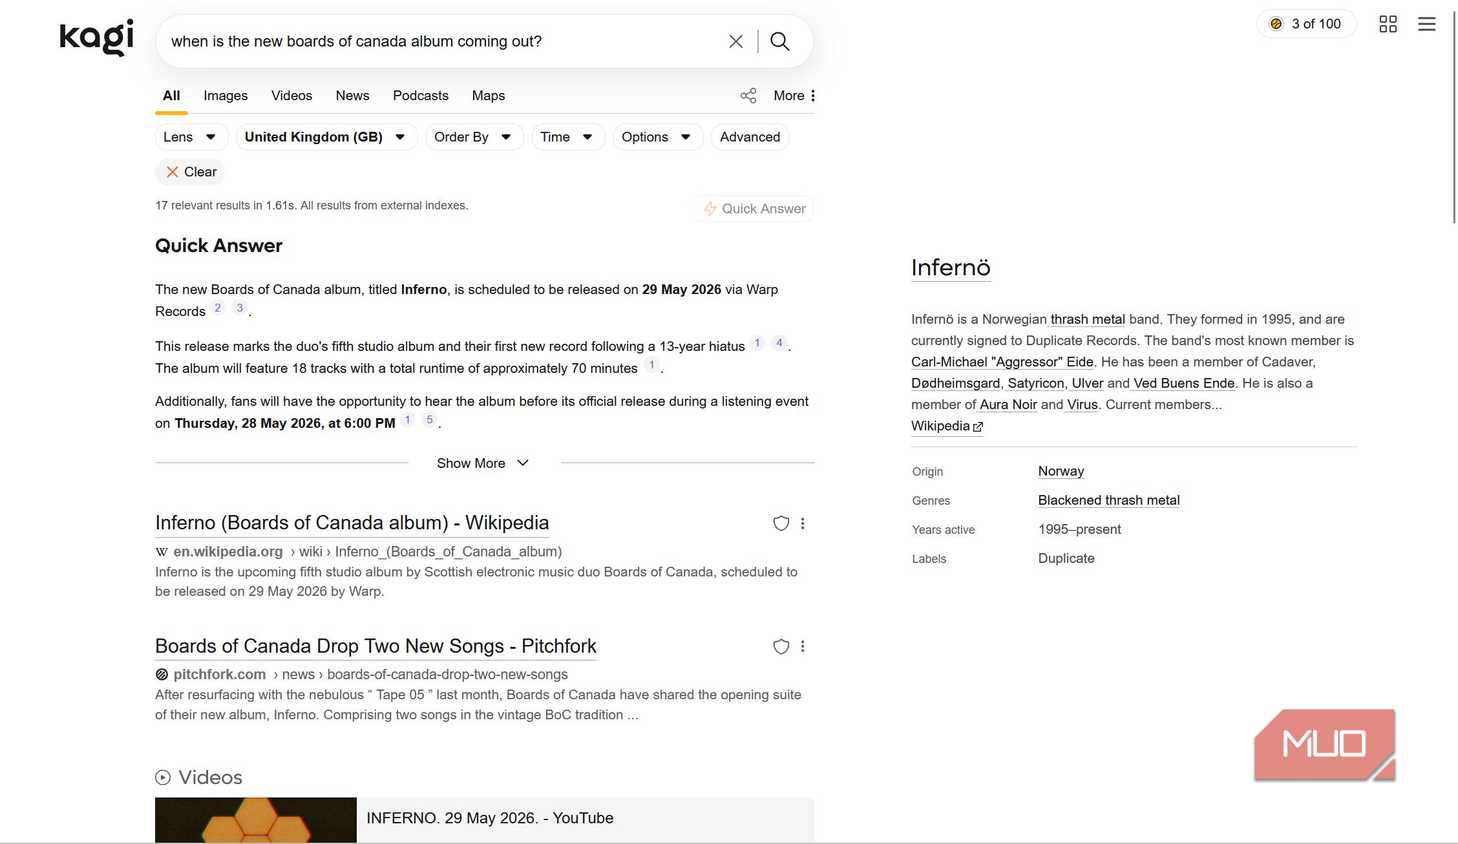
Task: Follow the Dødheimsgard link
Action: click(956, 383)
